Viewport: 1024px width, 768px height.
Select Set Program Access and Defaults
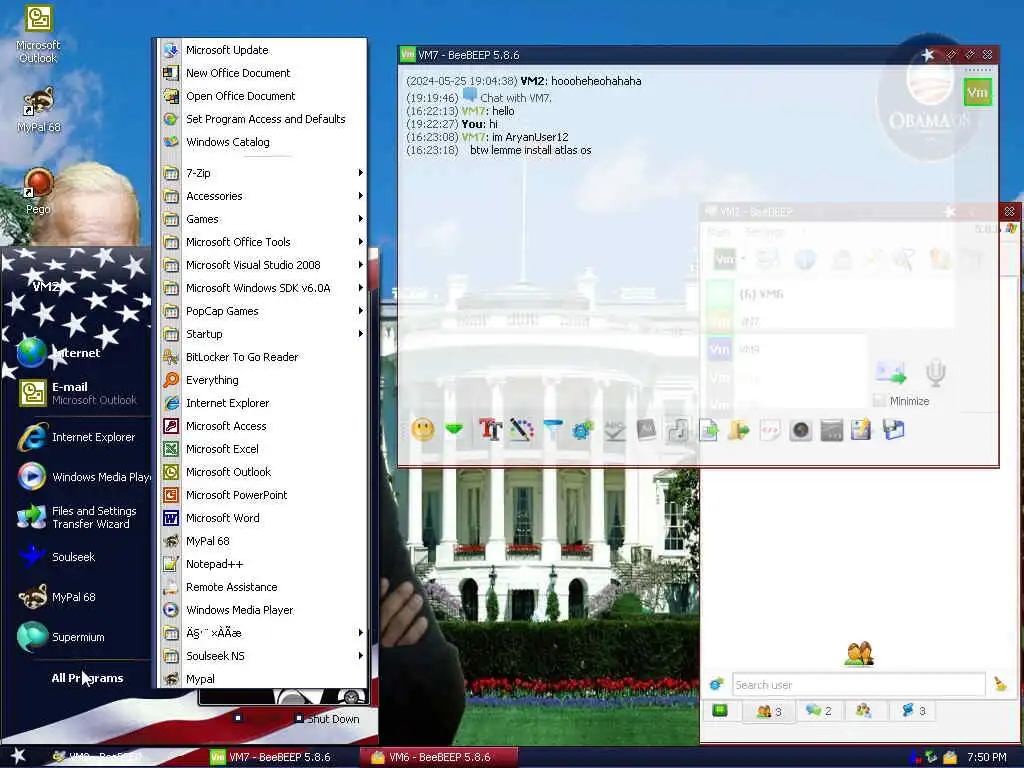tap(263, 119)
